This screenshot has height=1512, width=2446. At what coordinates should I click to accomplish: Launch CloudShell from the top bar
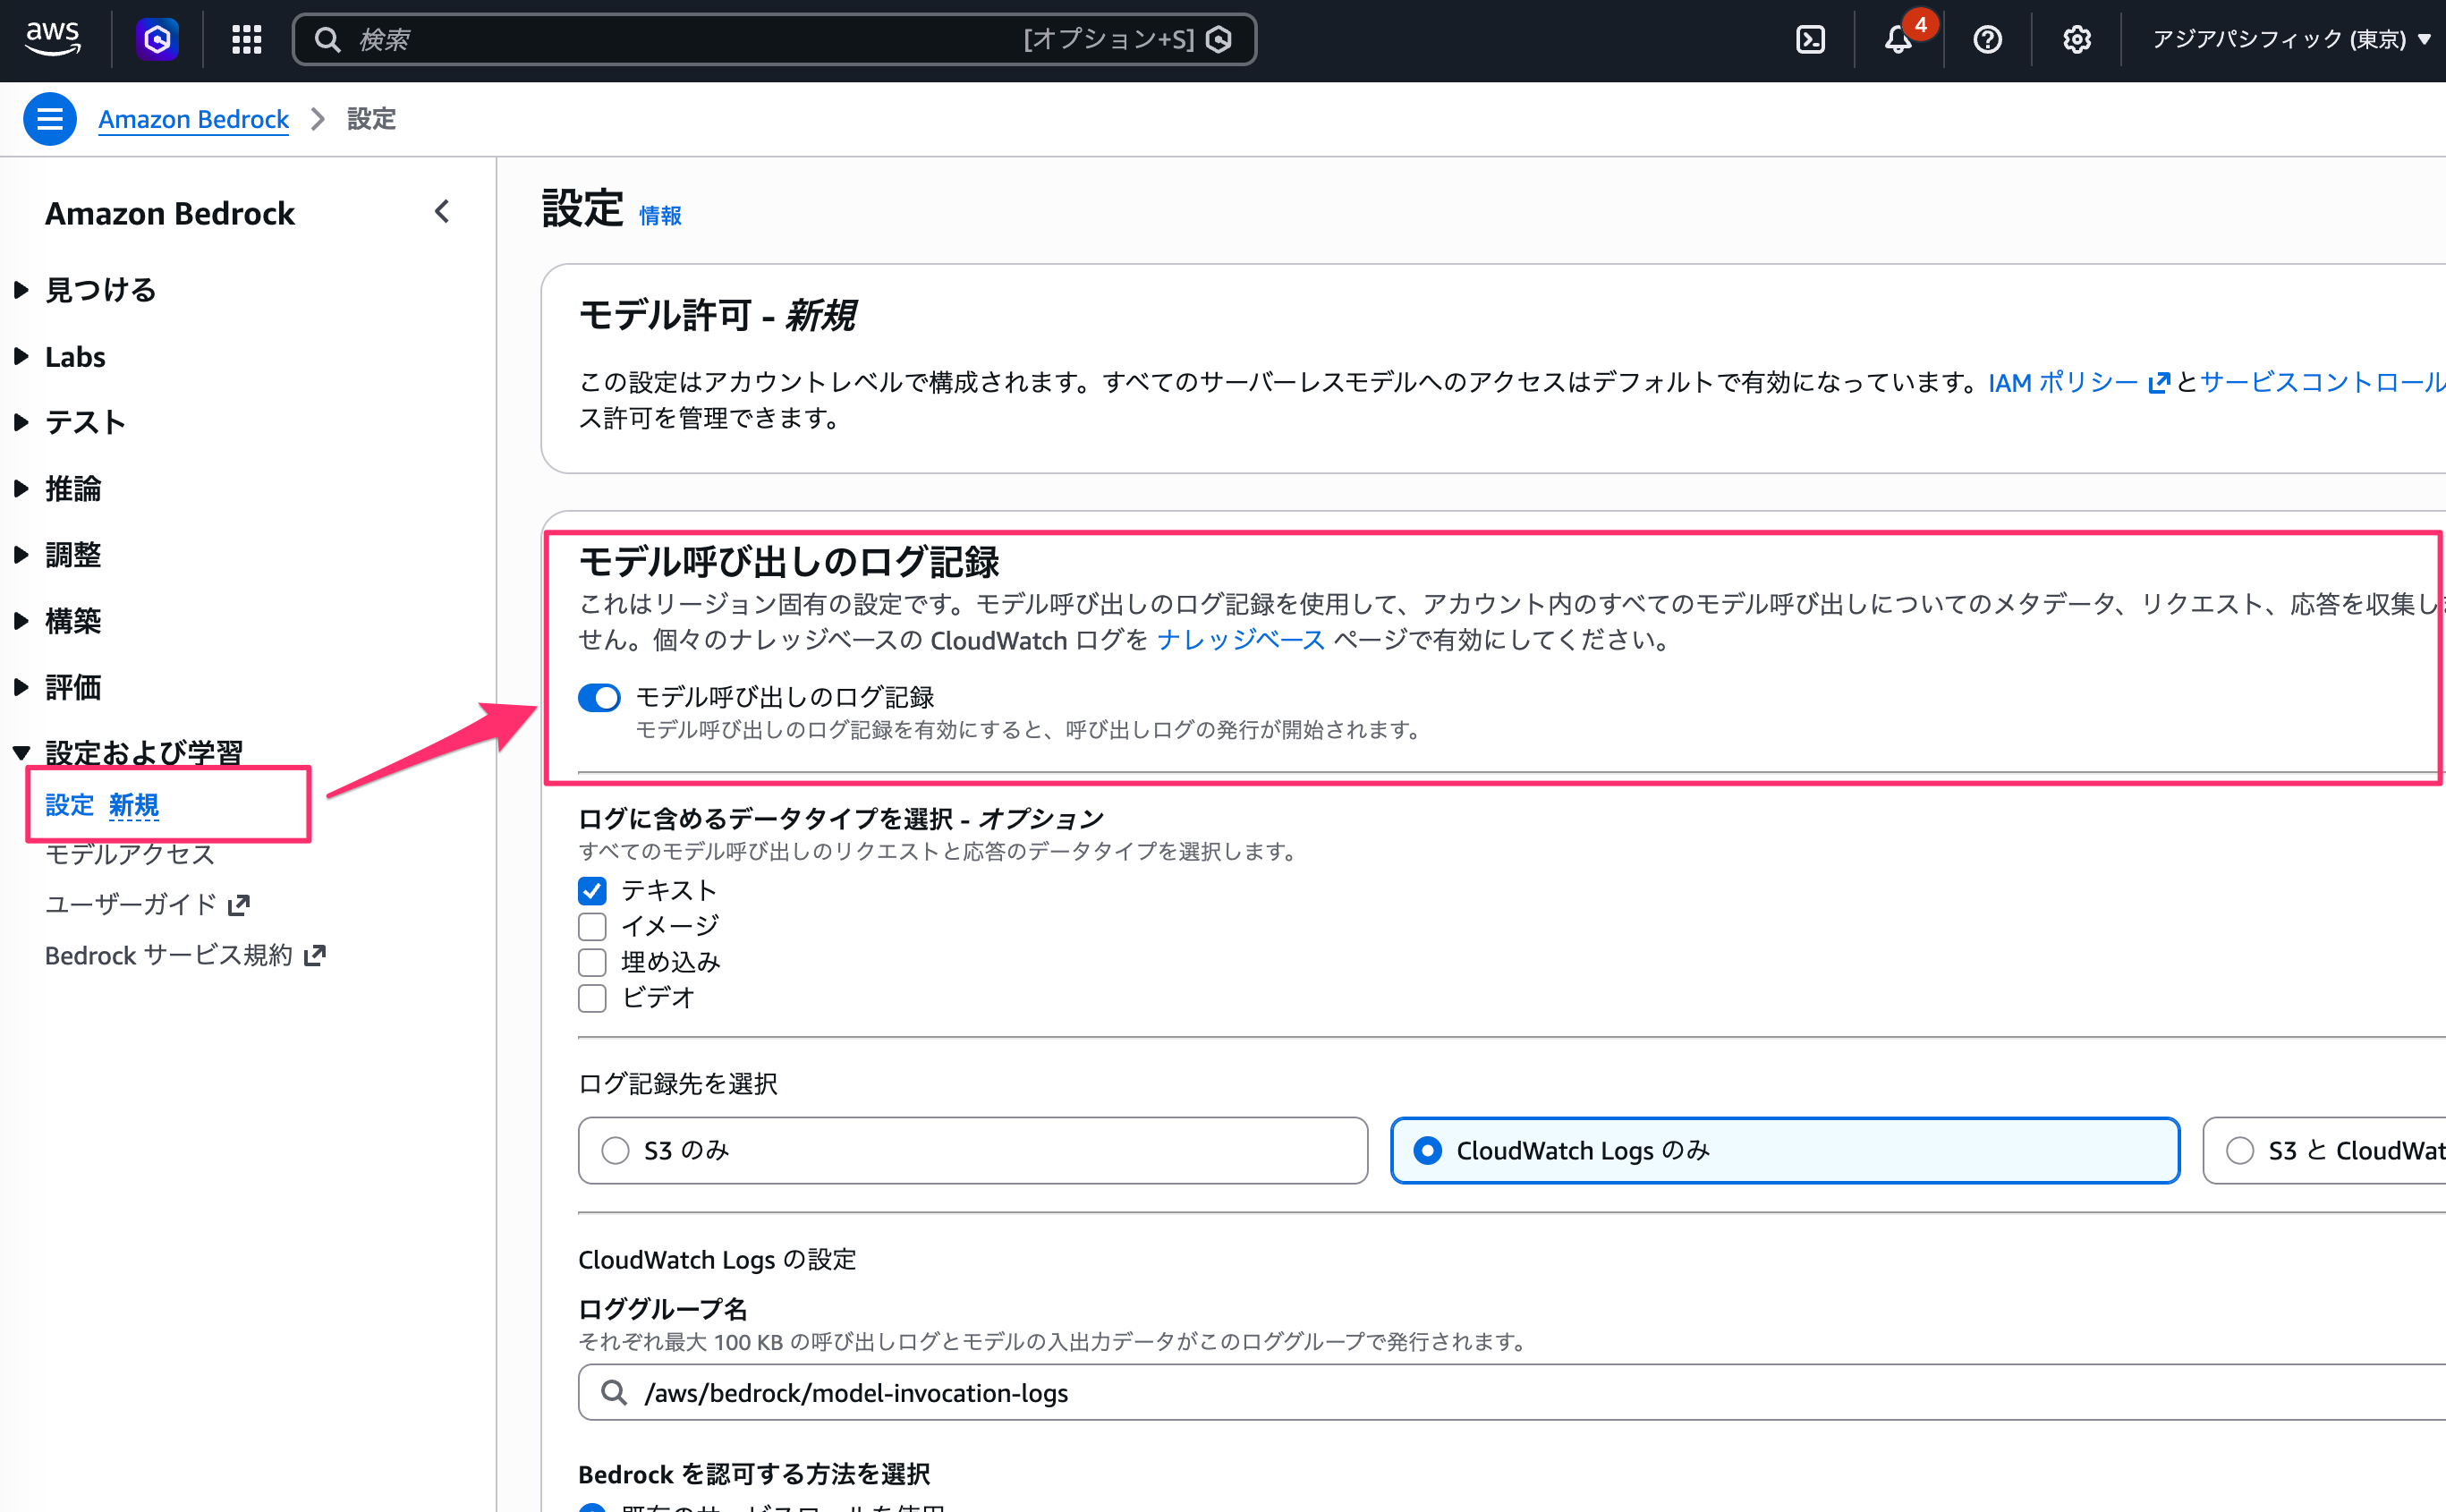[x=1810, y=39]
